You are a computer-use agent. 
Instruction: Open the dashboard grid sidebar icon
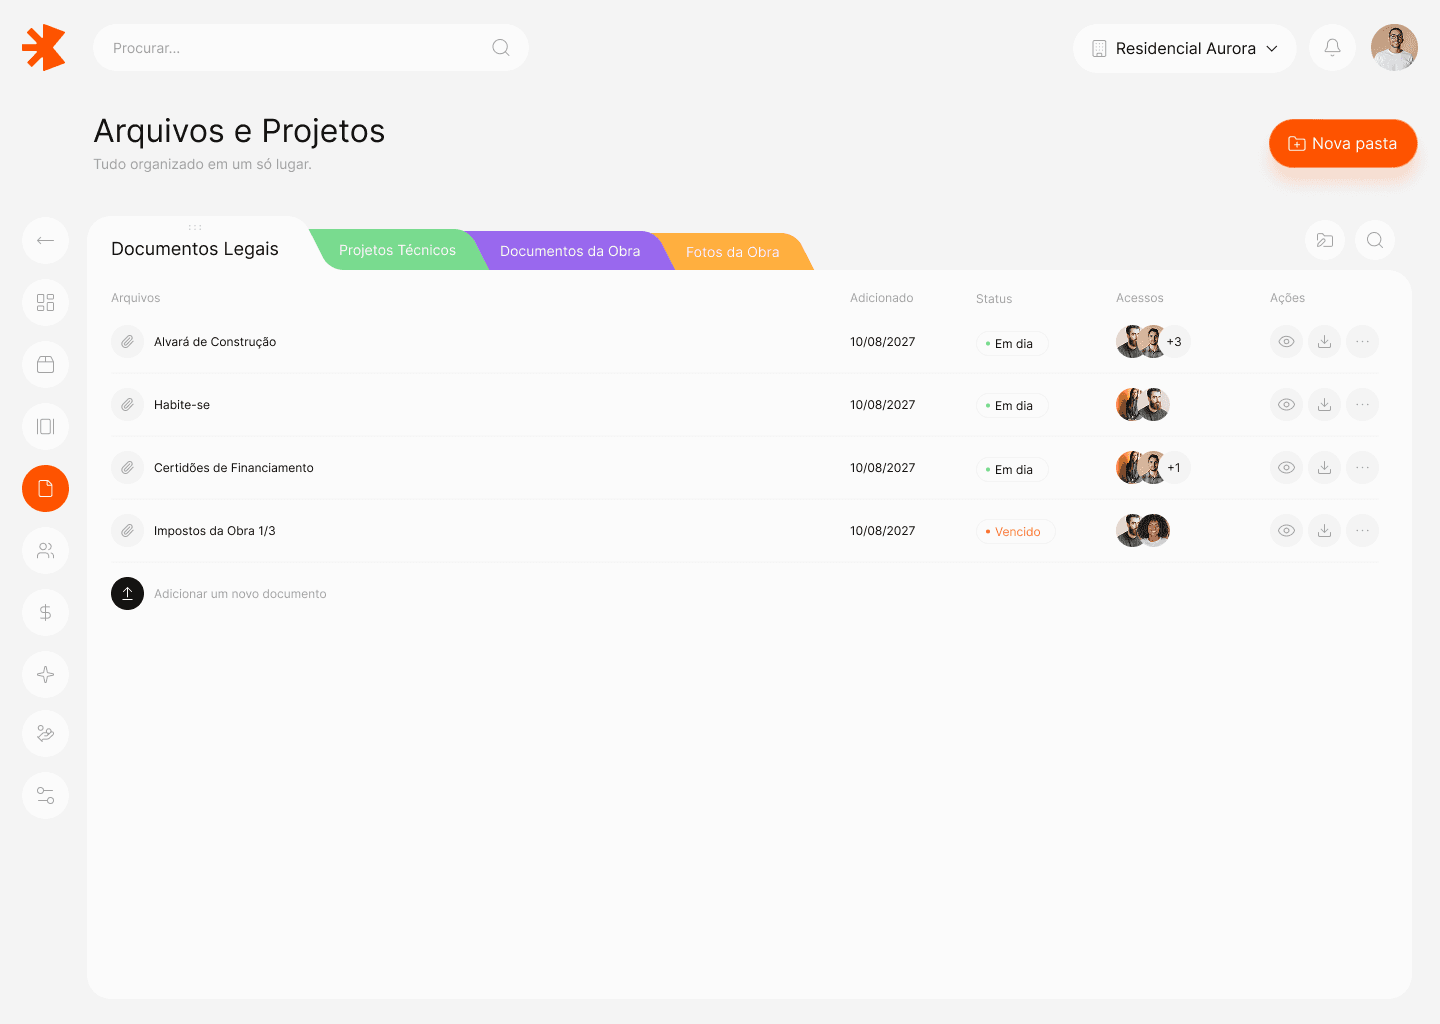(45, 302)
